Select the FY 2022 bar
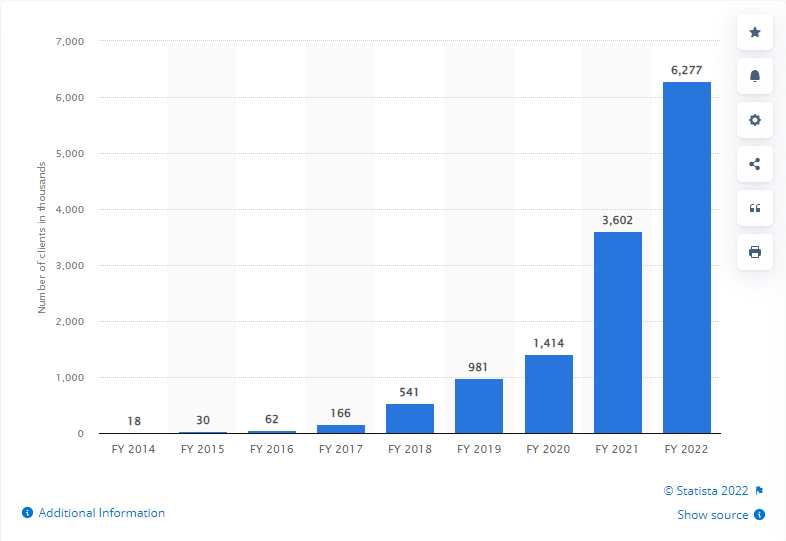The width and height of the screenshot is (786, 541). tap(687, 257)
